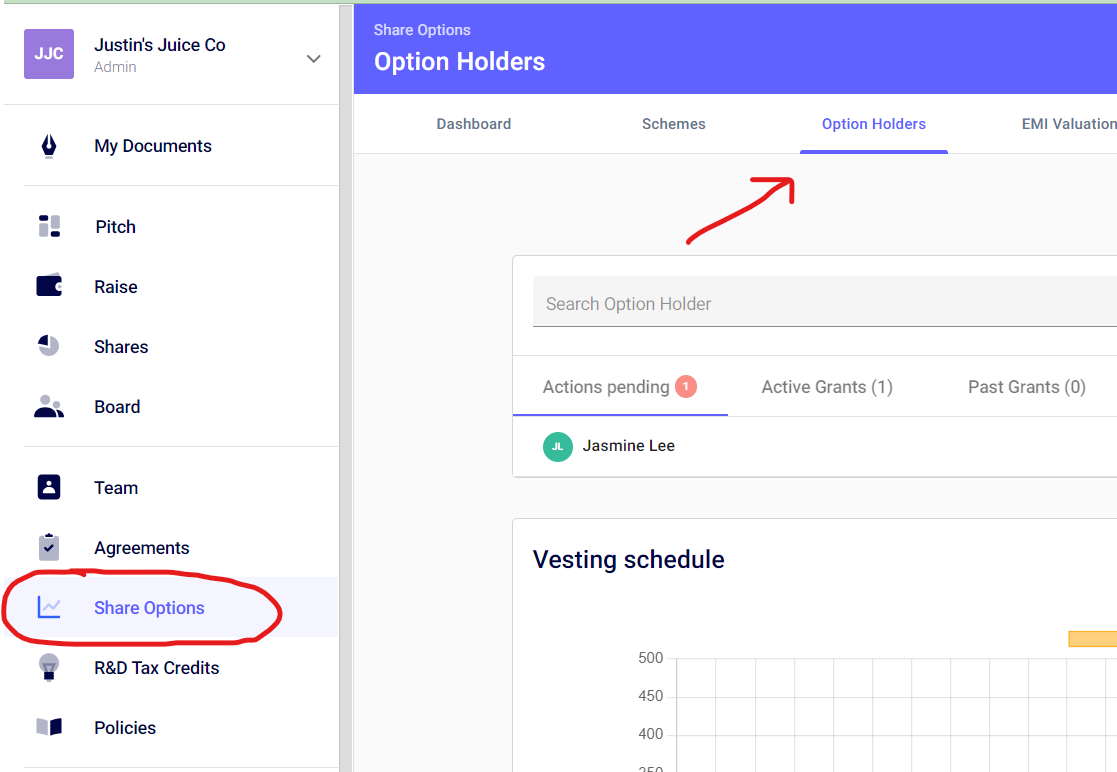1117x772 pixels.
Task: Switch to the Schemes tab
Action: 674,124
